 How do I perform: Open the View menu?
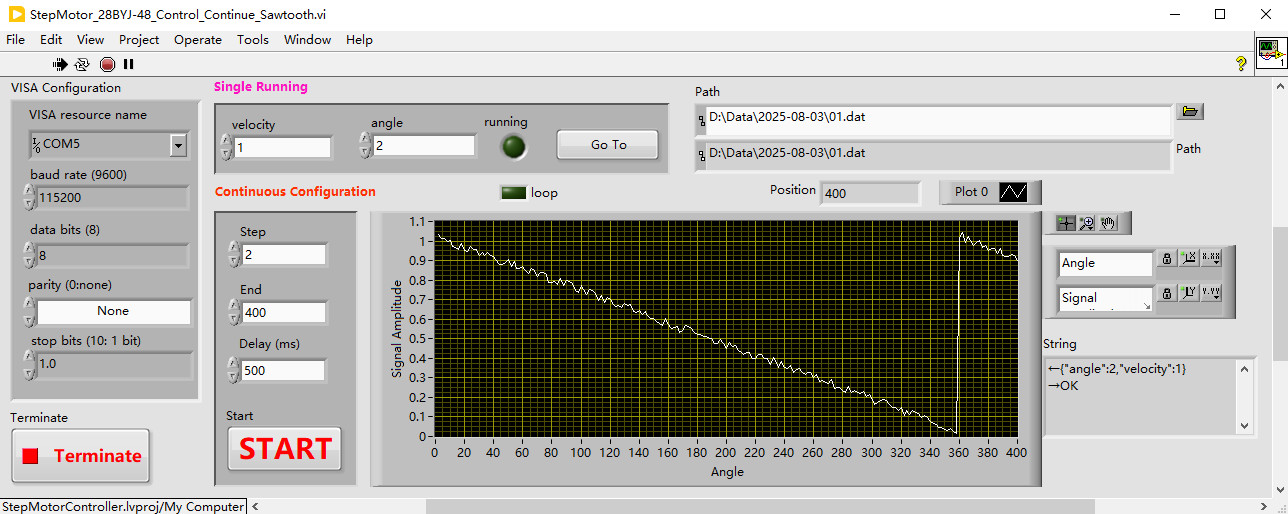(90, 40)
